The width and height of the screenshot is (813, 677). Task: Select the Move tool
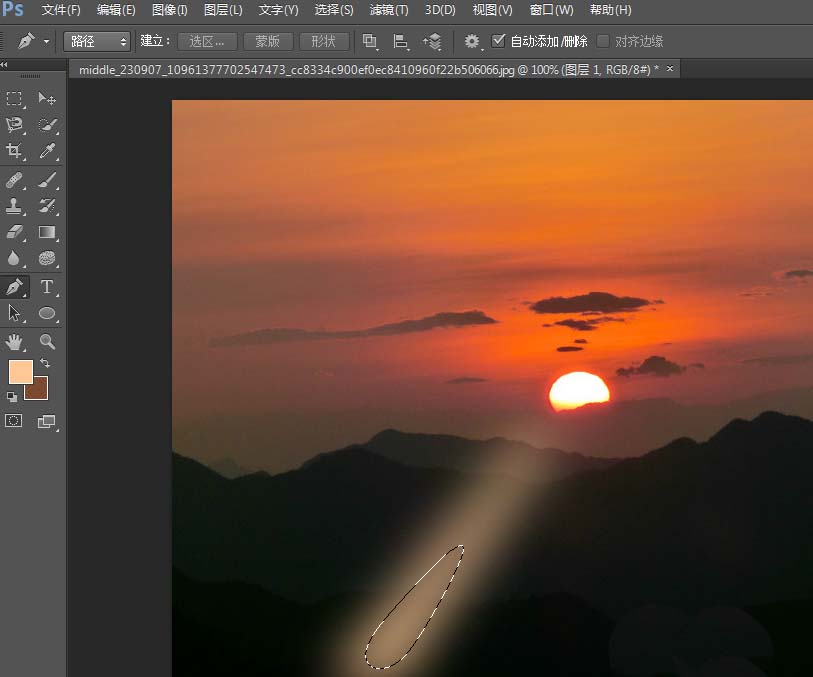(x=45, y=99)
